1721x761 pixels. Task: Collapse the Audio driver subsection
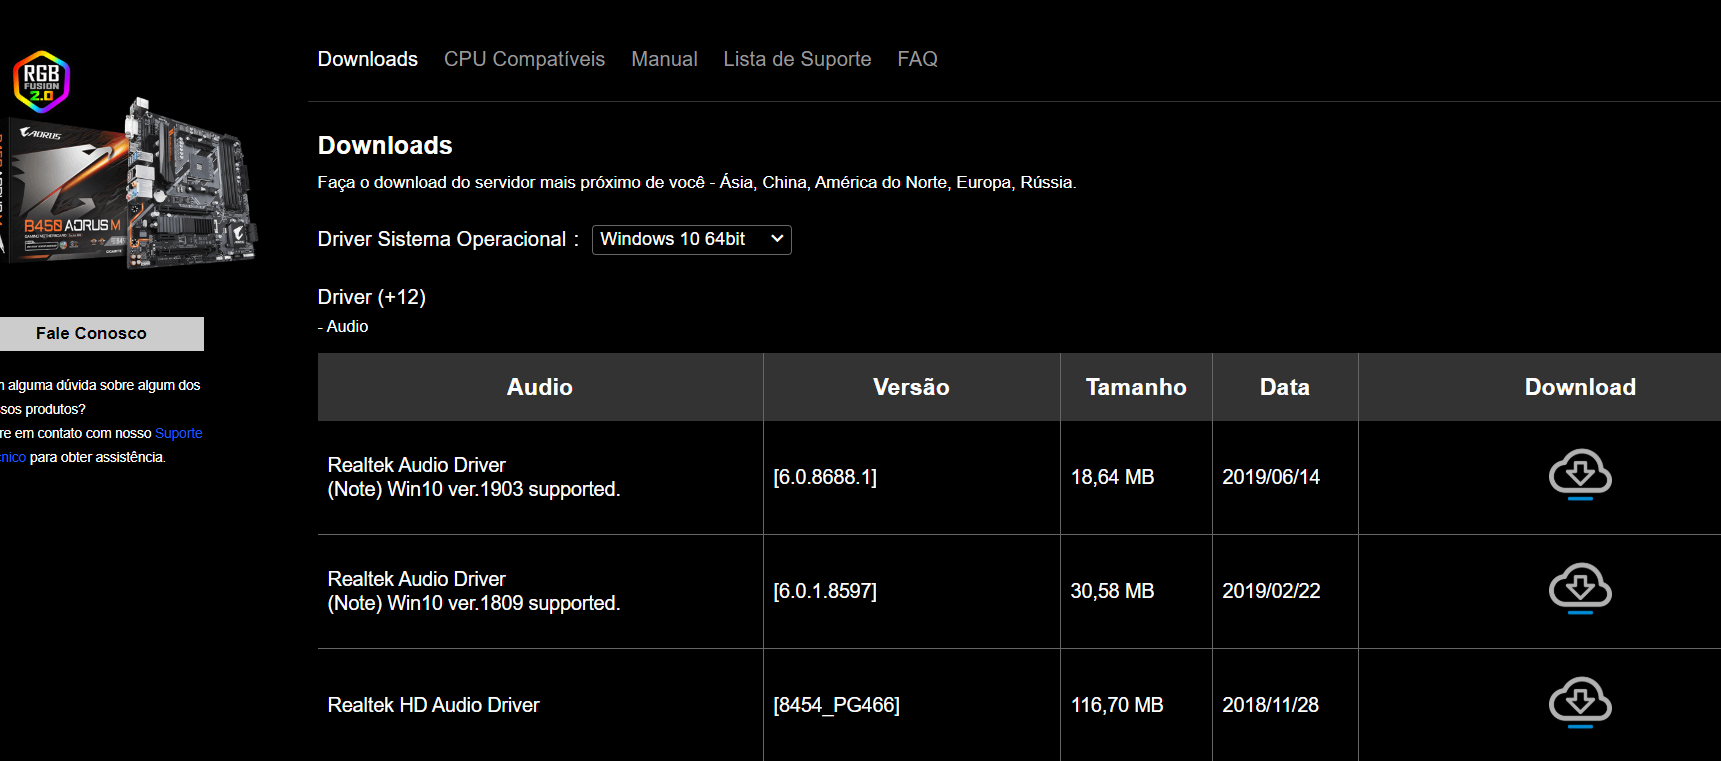[343, 327]
